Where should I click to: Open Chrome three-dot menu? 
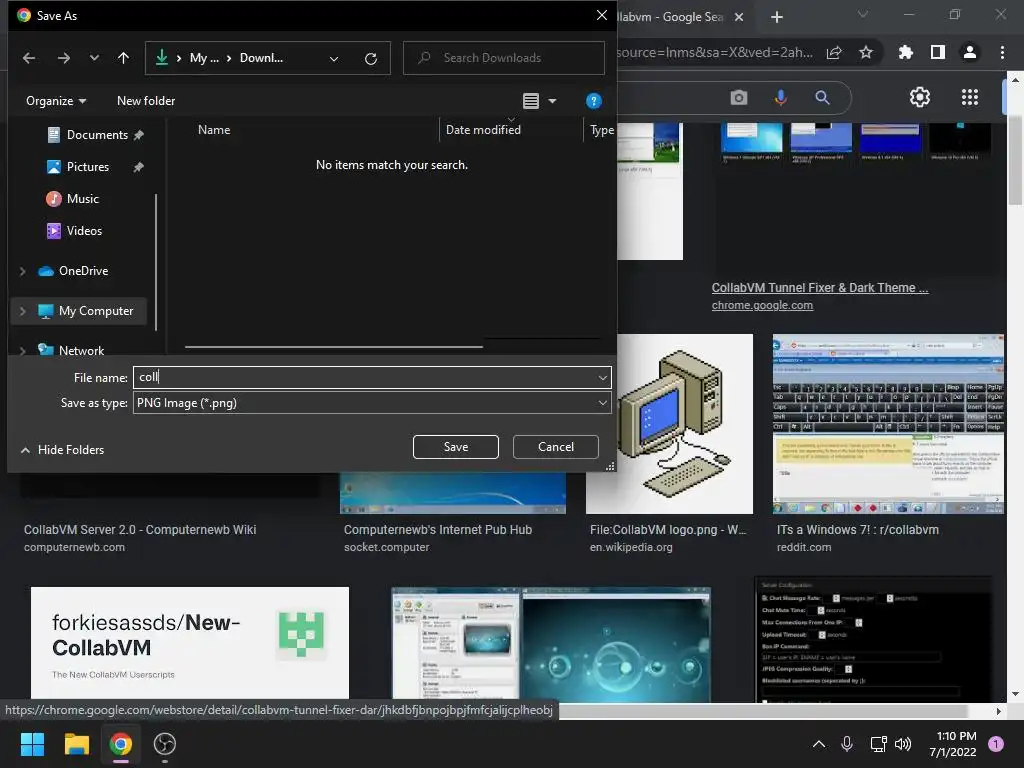click(1002, 52)
